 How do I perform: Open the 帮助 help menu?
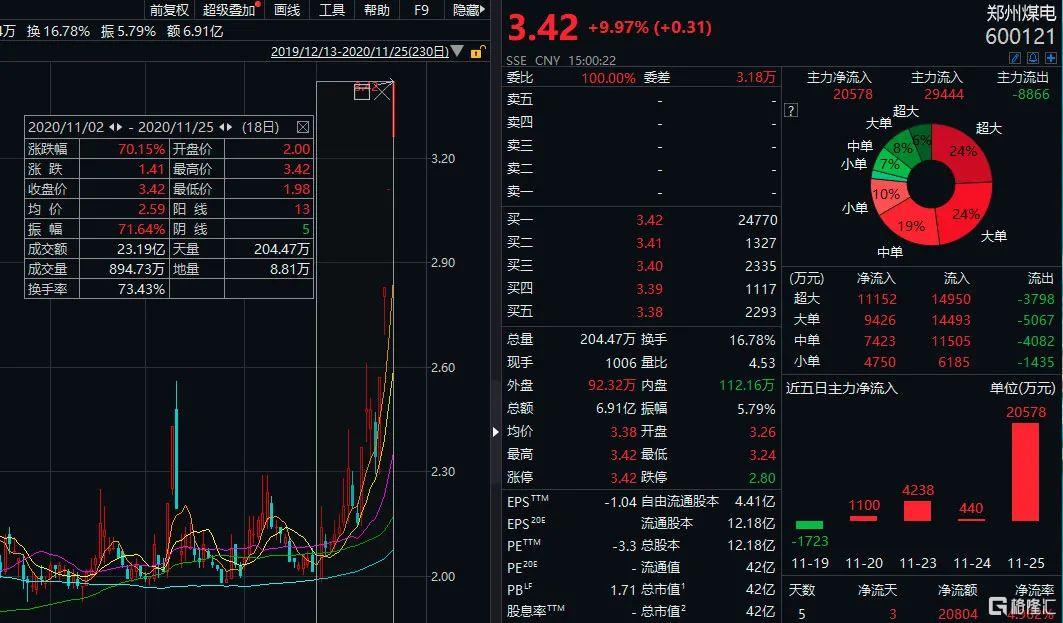377,9
